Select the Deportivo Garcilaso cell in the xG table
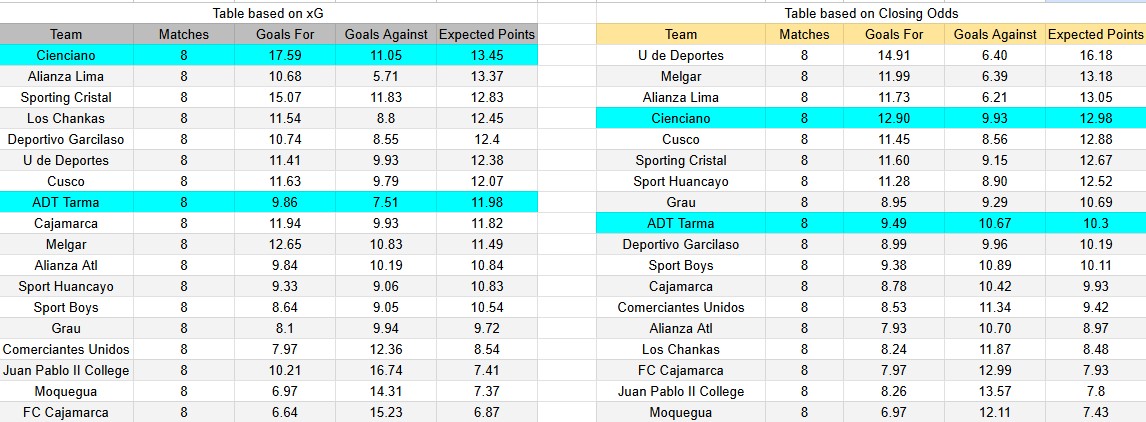 [x=66, y=139]
